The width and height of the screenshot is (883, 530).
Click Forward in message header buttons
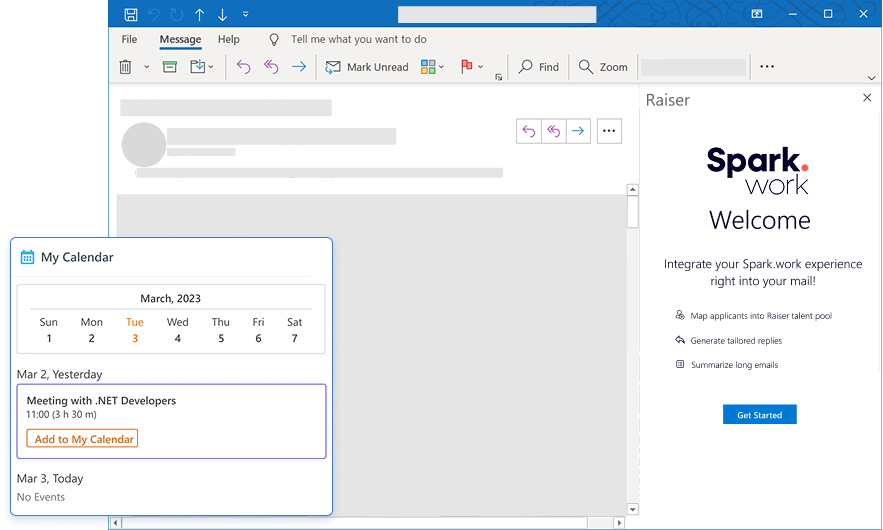[x=578, y=131]
